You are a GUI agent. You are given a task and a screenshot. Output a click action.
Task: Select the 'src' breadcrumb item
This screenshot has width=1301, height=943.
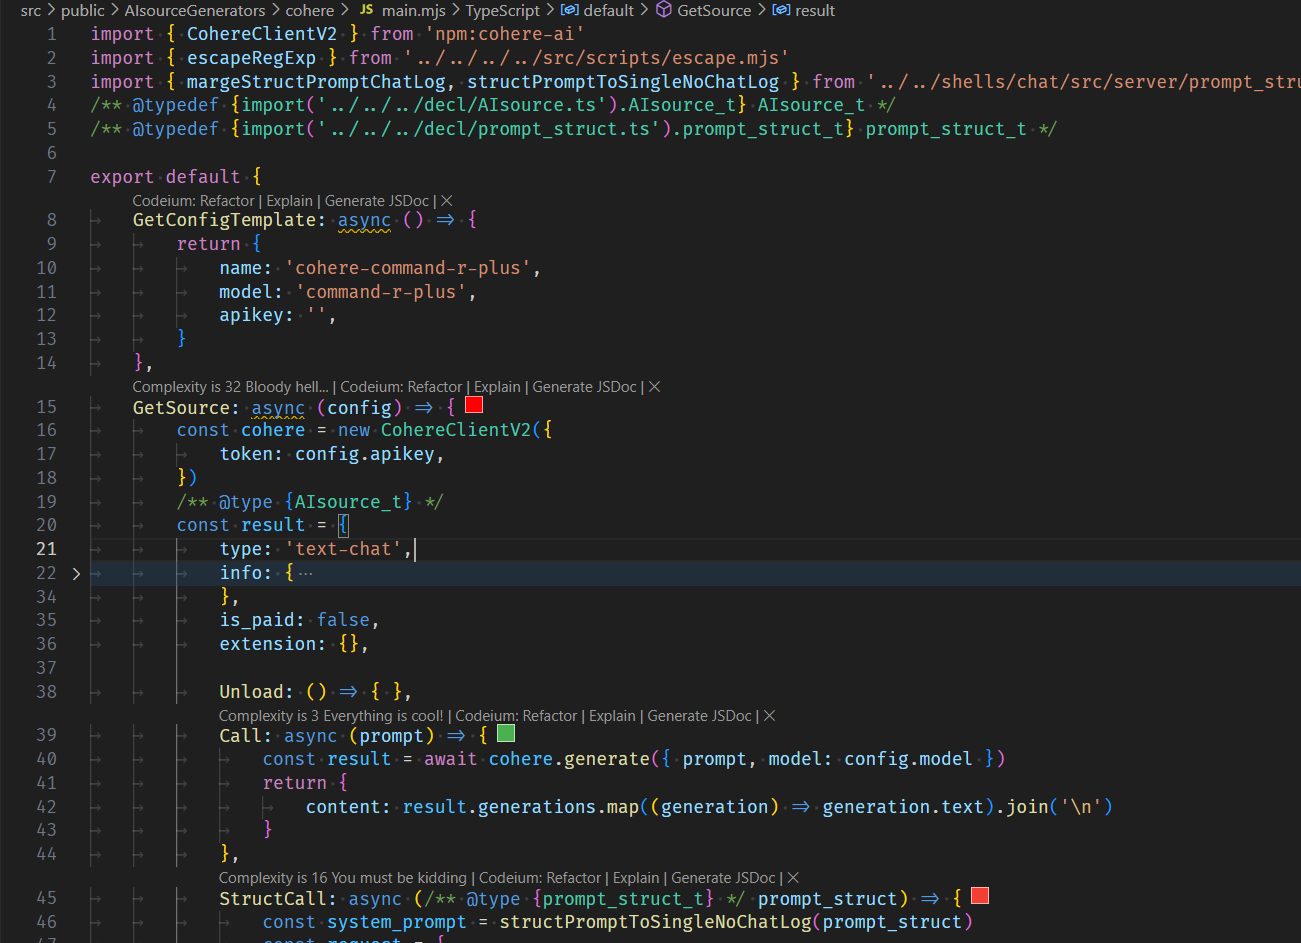point(31,10)
